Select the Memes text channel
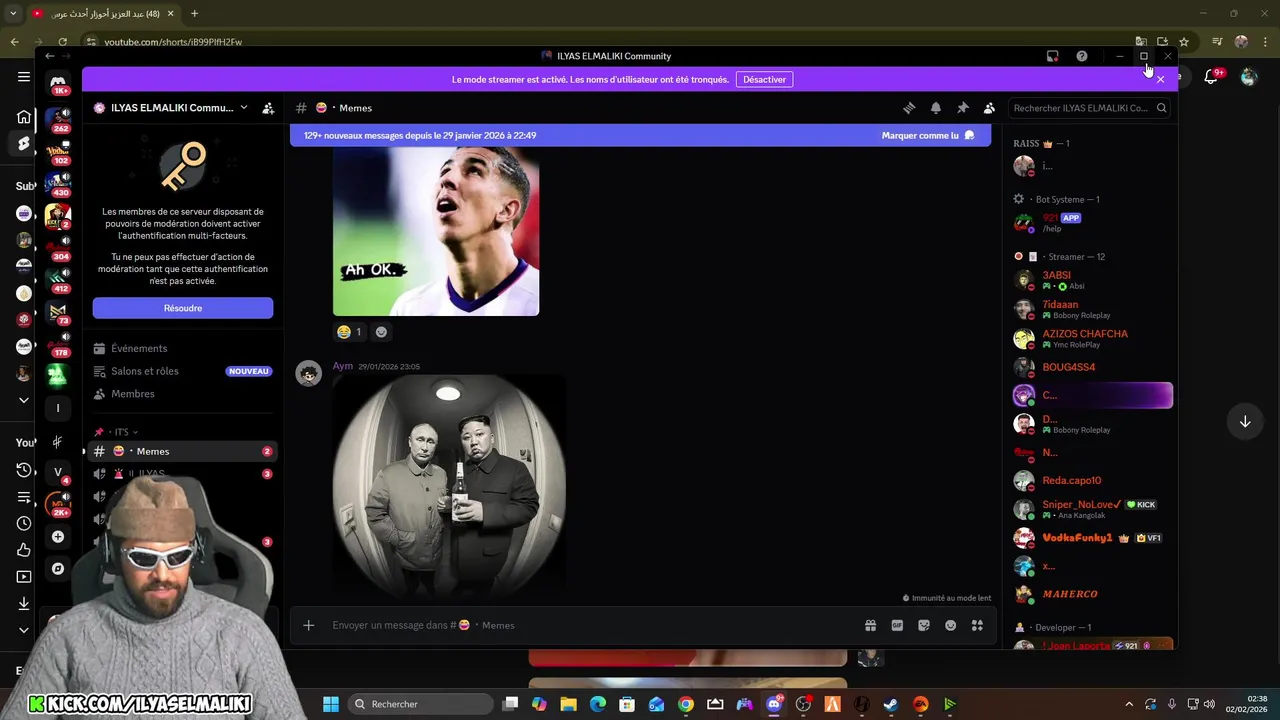Screen dimensions: 1280x720 (x=182, y=451)
